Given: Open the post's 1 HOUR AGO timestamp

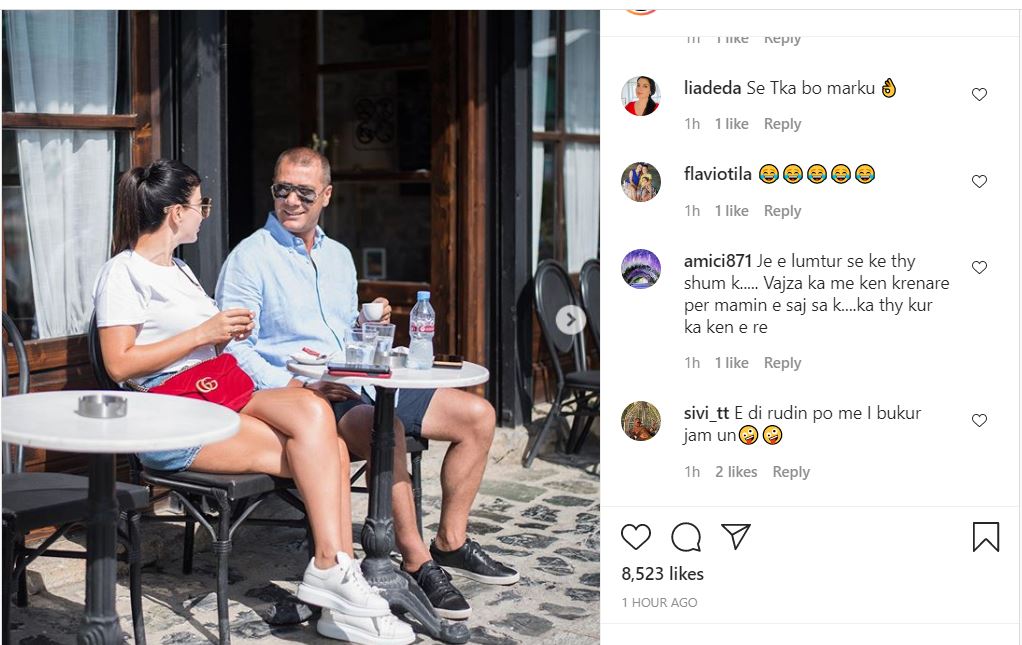Looking at the screenshot, I should (x=659, y=603).
